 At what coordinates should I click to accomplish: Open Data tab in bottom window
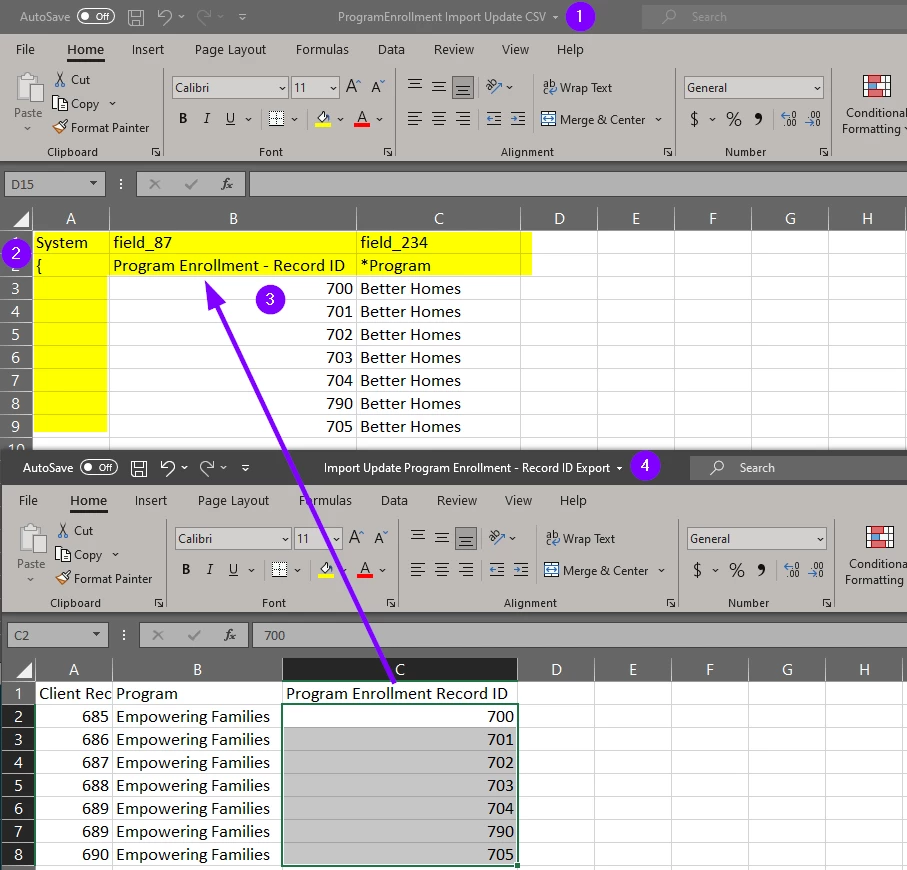click(394, 500)
